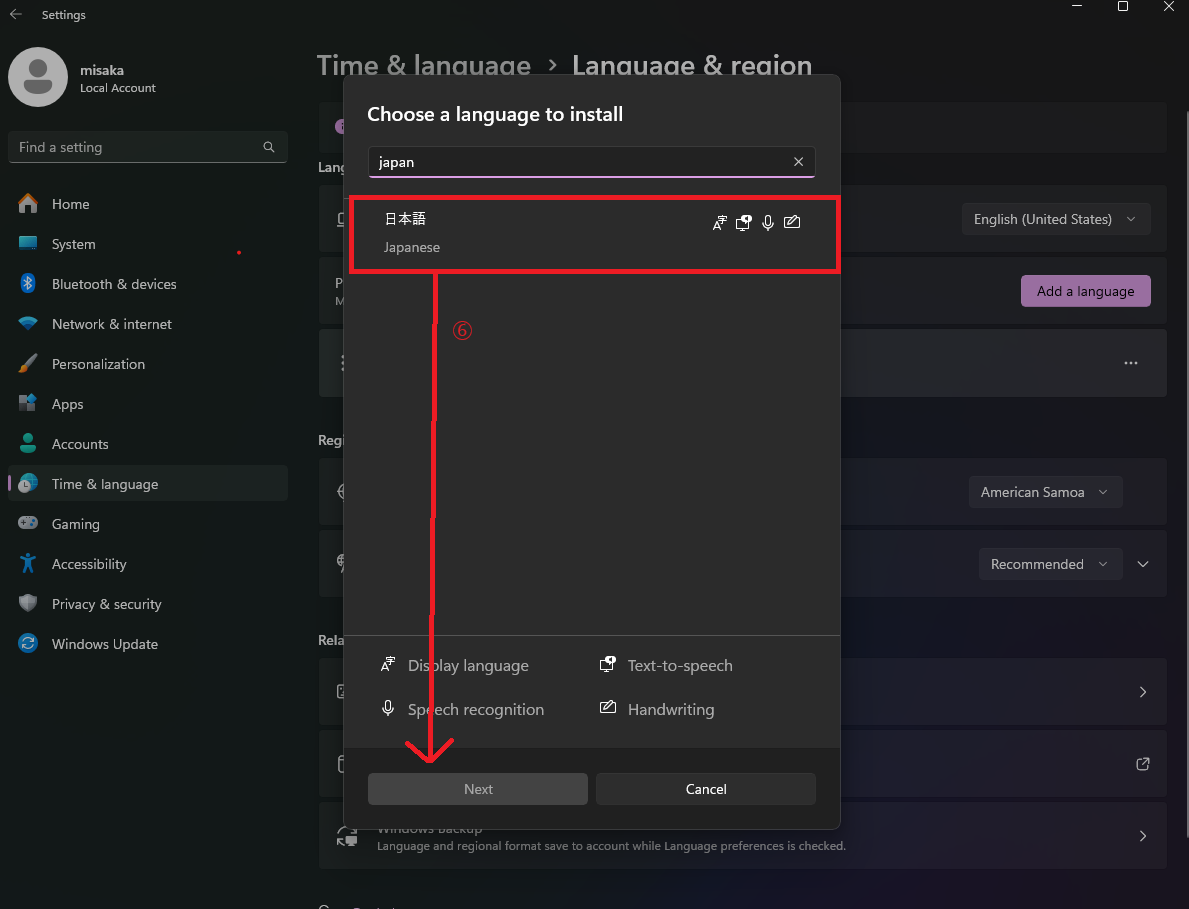Select Time & language in sidebar
Image resolution: width=1189 pixels, height=909 pixels.
(148, 484)
